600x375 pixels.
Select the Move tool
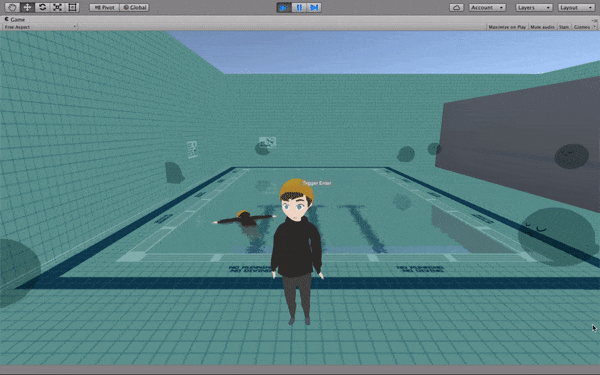(27, 7)
